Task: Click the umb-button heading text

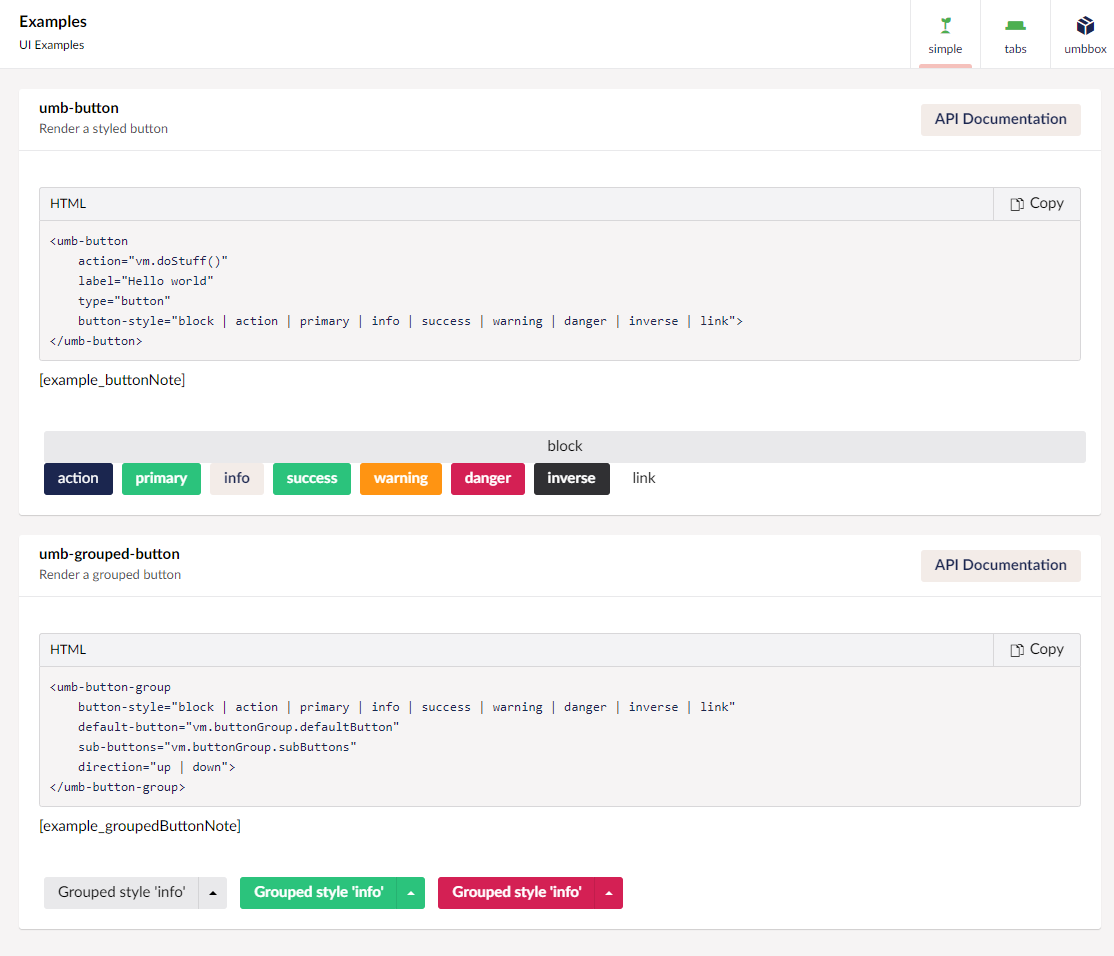Action: (79, 108)
